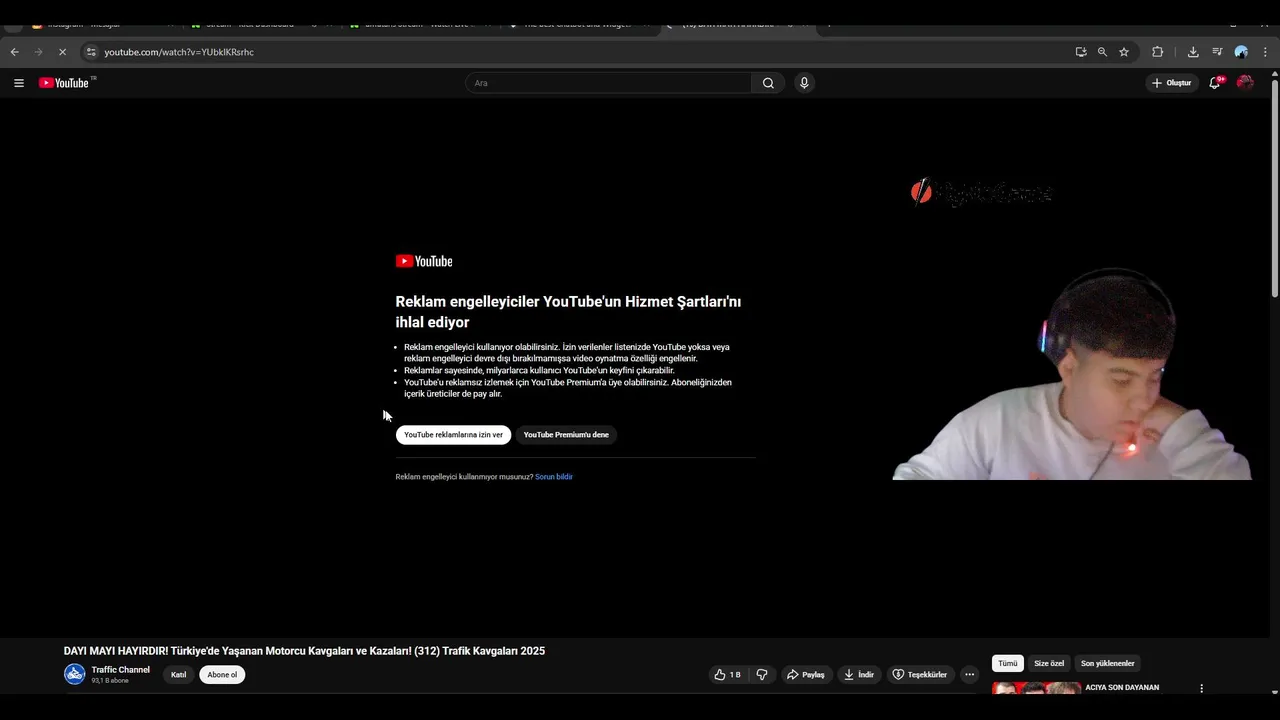Image resolution: width=1280 pixels, height=720 pixels.
Task: Subscribe with the 'Abone ol' button
Action: pyautogui.click(x=222, y=675)
